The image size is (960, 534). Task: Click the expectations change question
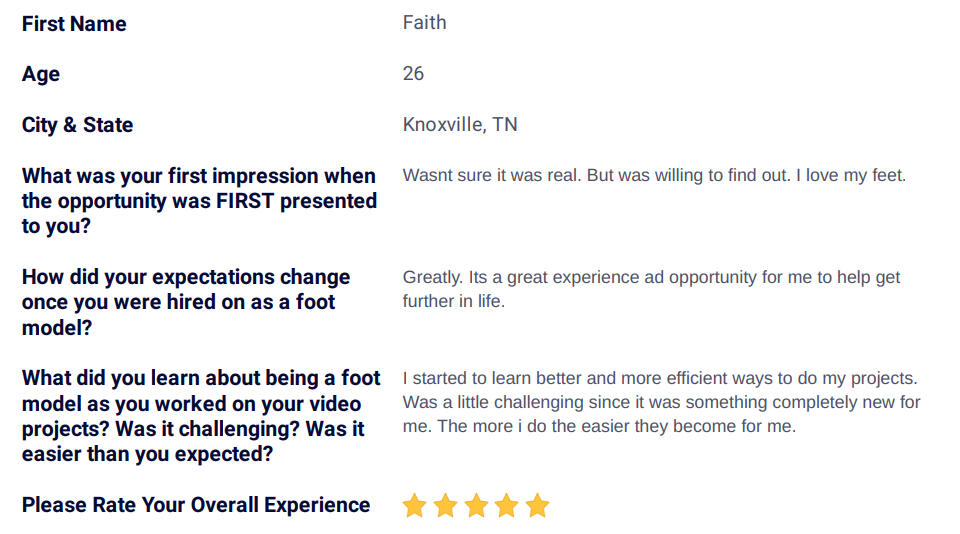click(x=186, y=302)
